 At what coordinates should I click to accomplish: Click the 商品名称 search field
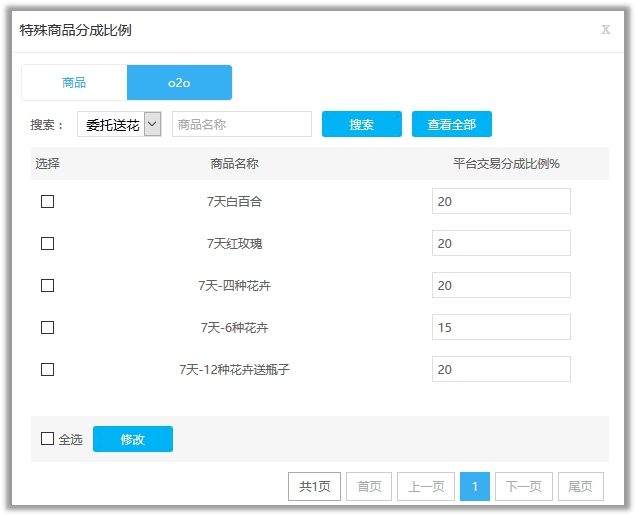[x=242, y=125]
